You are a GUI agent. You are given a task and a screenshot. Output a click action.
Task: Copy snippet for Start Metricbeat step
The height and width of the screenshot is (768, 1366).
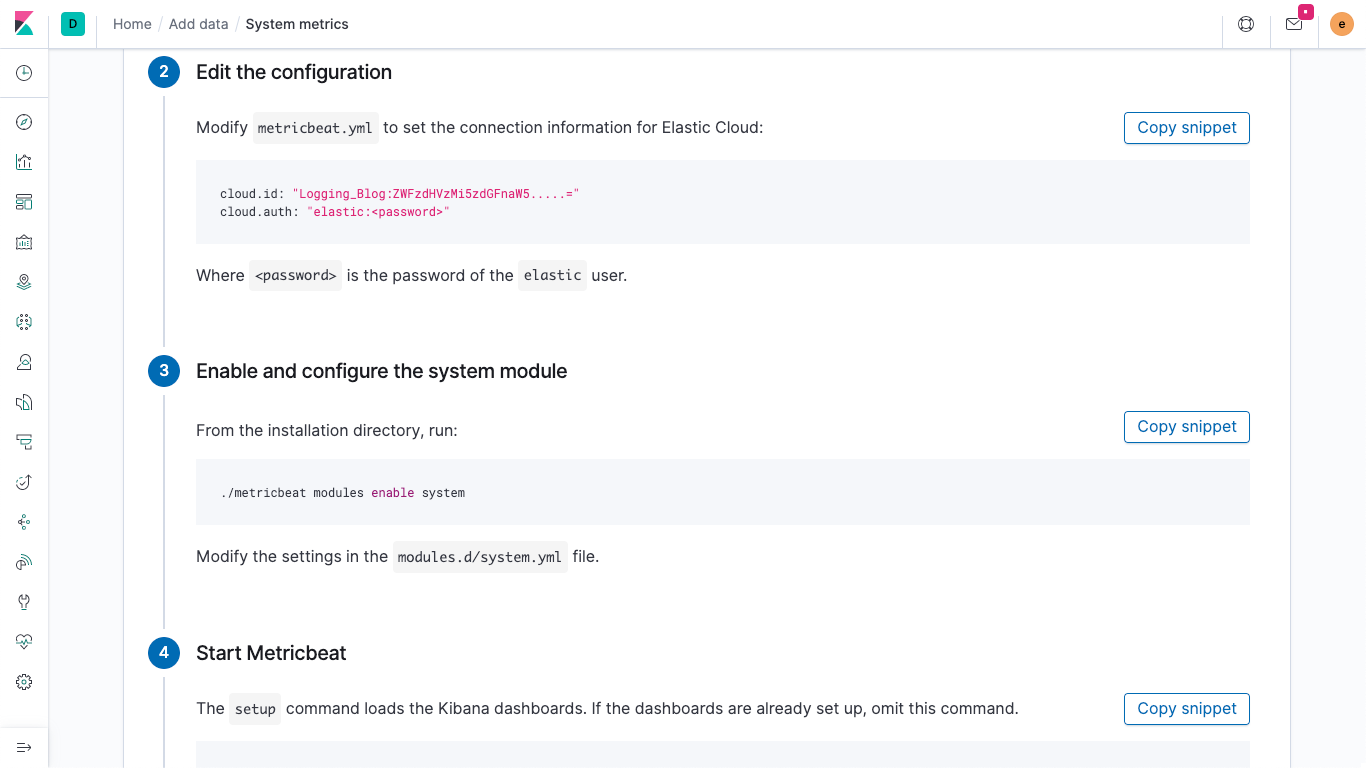click(x=1187, y=709)
